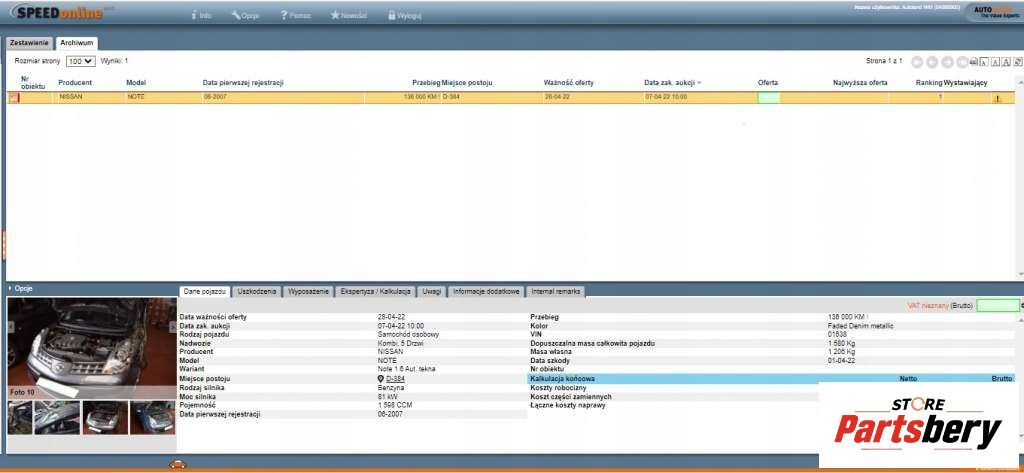Image resolution: width=1024 pixels, height=473 pixels.
Task: Click the warning icon in NISSAN row
Action: 997,99
